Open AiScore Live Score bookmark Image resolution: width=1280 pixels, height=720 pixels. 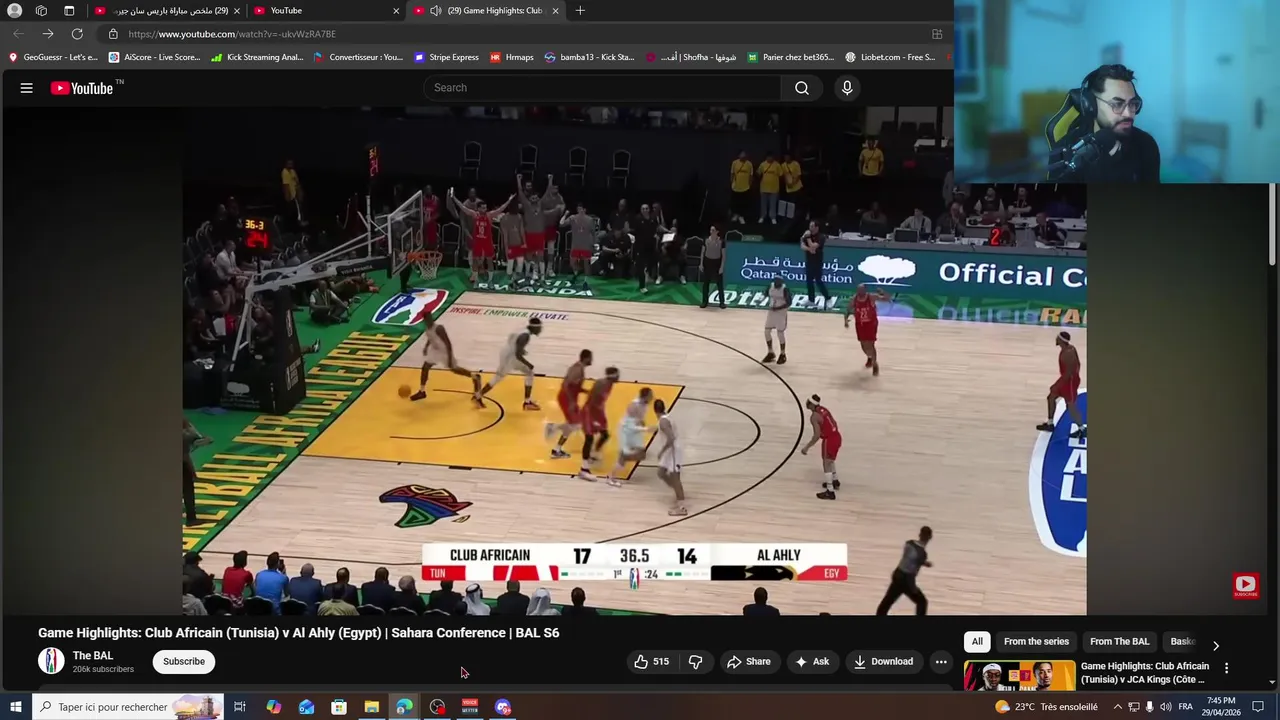pyautogui.click(x=154, y=57)
